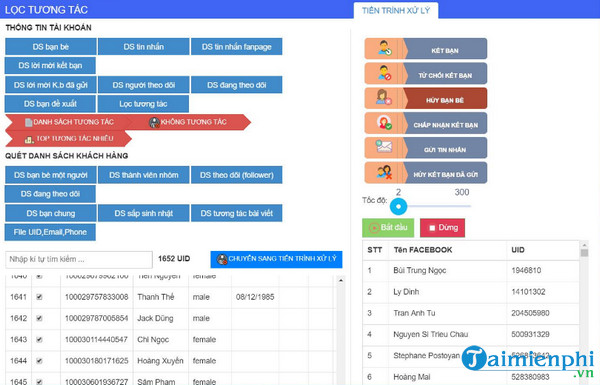Click STT column header
Viewport: 600px width, 385px height.
pos(374,250)
